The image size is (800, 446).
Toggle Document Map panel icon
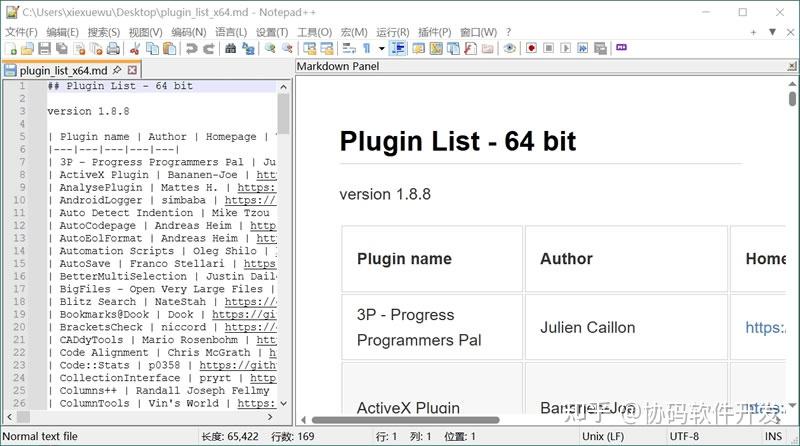436,48
